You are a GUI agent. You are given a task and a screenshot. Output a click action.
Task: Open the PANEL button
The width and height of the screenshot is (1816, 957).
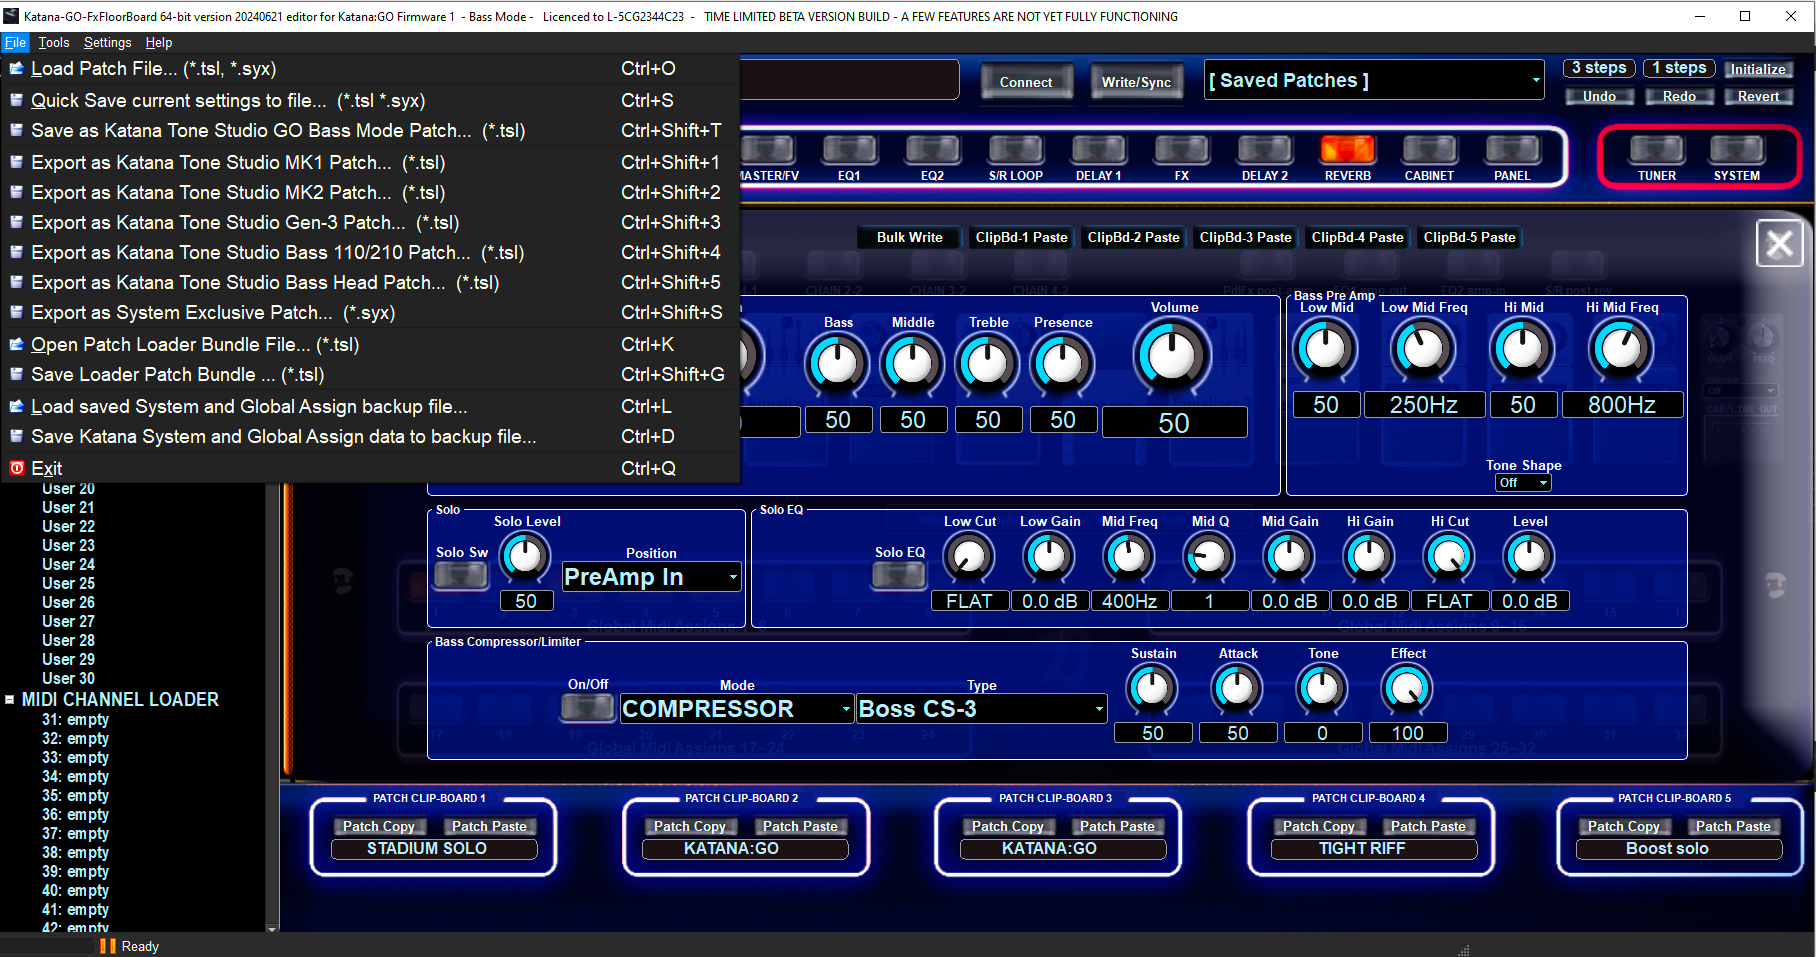1512,150
